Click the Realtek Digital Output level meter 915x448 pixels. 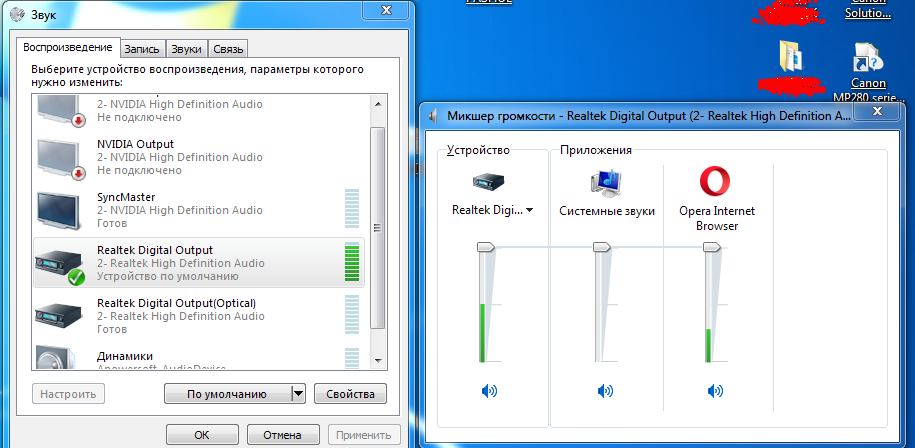(x=352, y=262)
